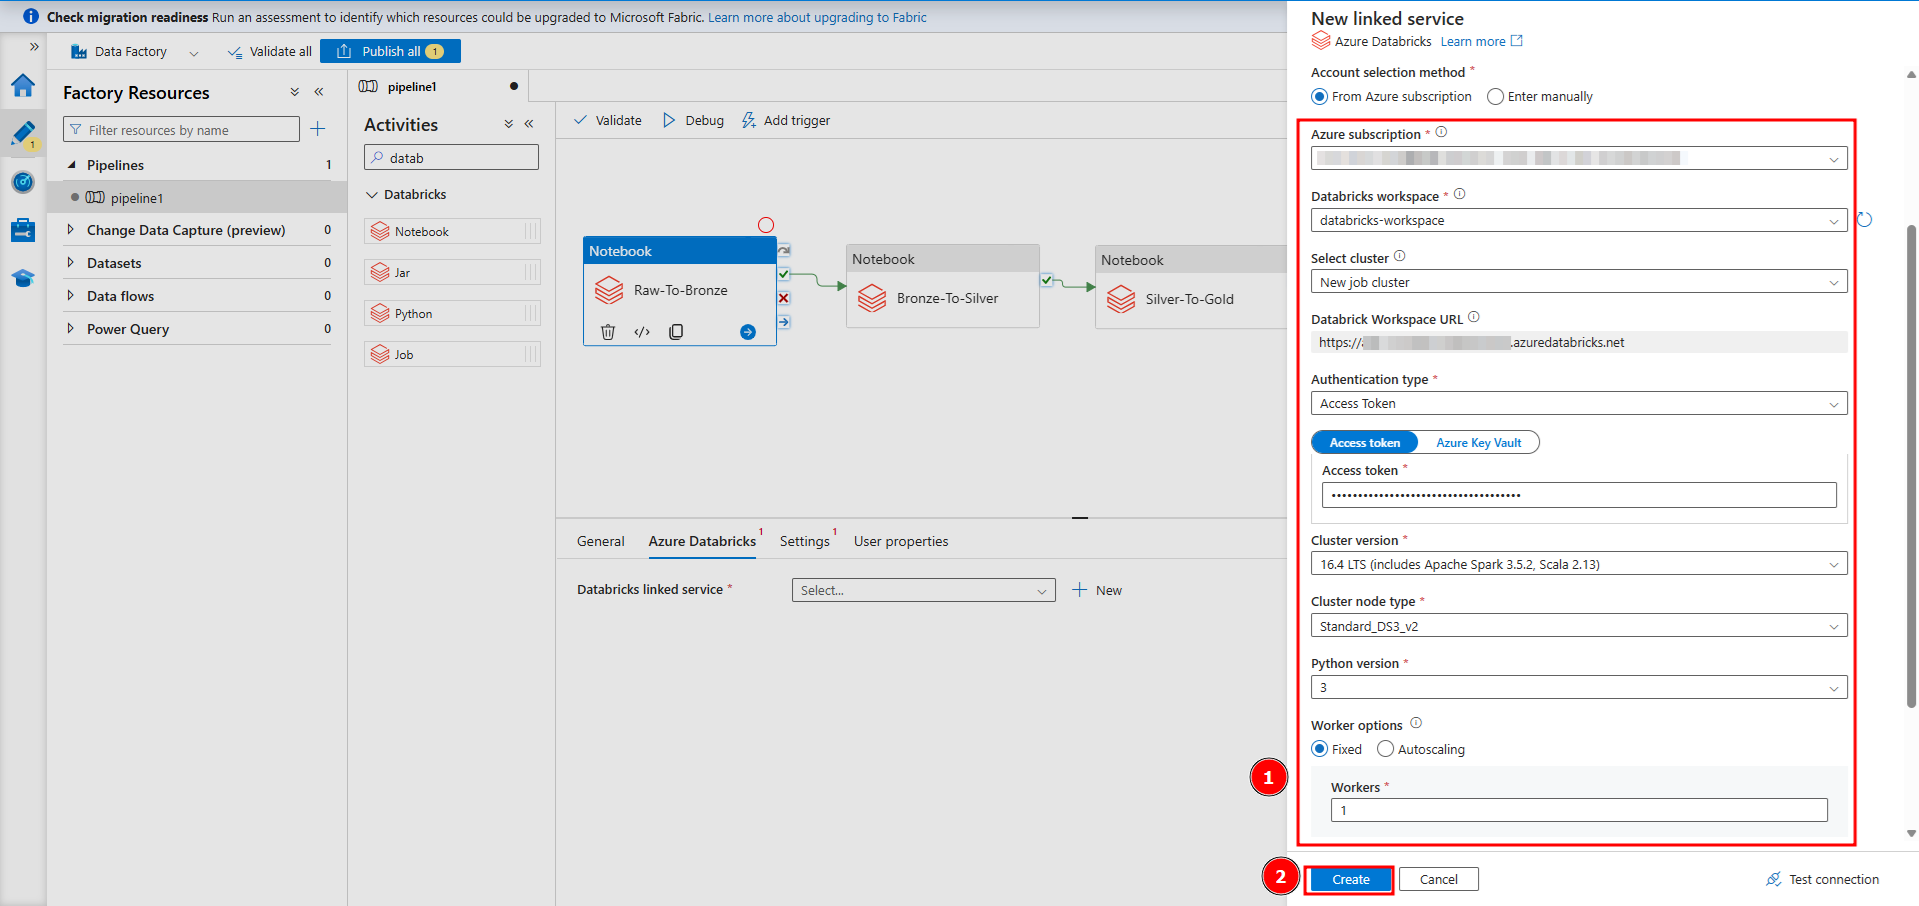Image resolution: width=1919 pixels, height=906 pixels.
Task: Open the Cluster node type dropdown
Action: 1578,626
